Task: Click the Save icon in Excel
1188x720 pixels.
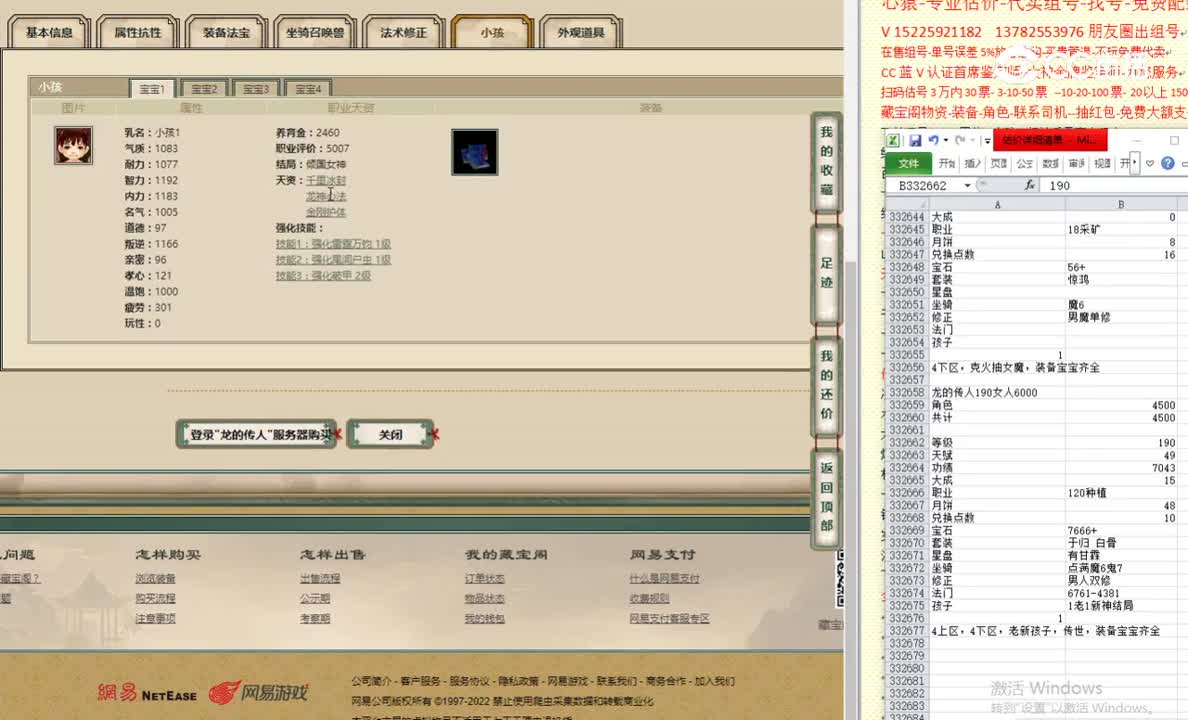Action: 916,140
